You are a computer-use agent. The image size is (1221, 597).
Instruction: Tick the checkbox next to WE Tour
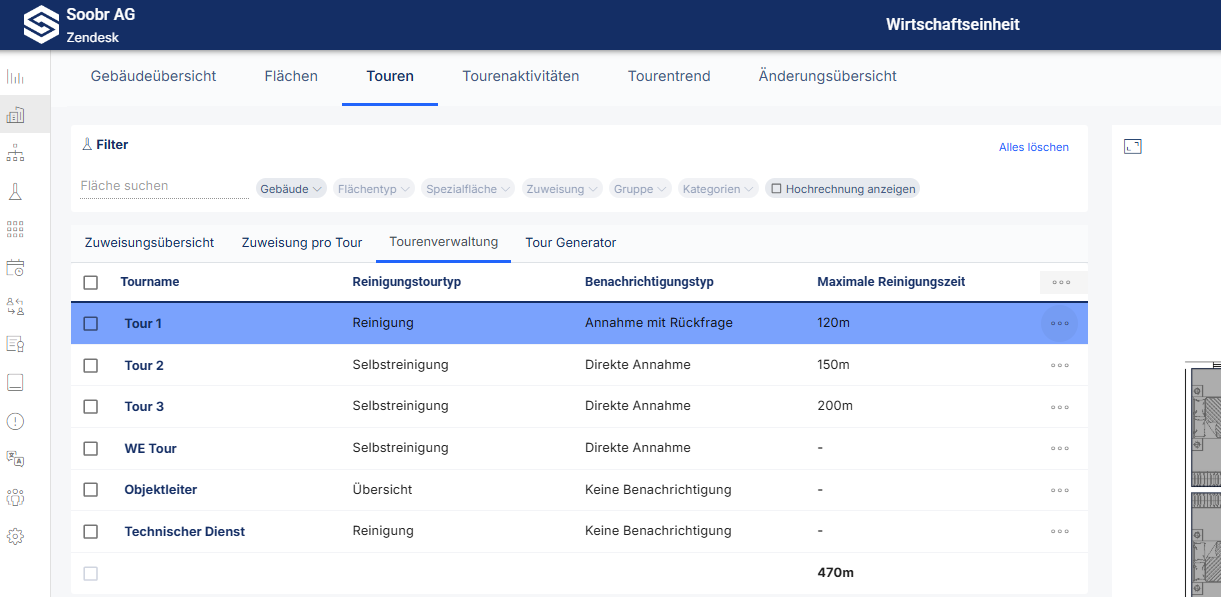click(91, 449)
